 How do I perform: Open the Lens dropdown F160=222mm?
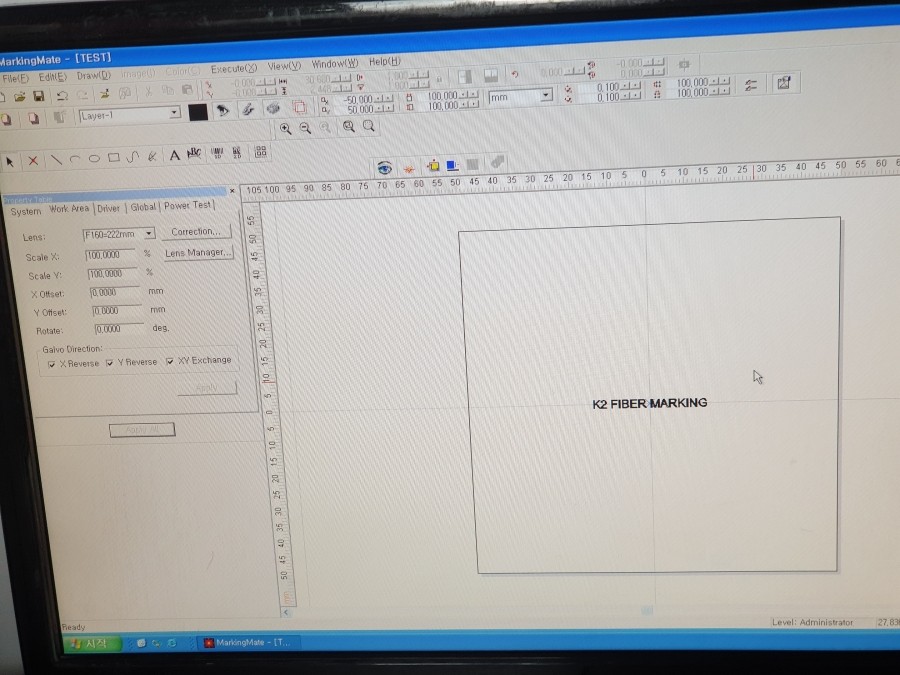click(x=149, y=234)
